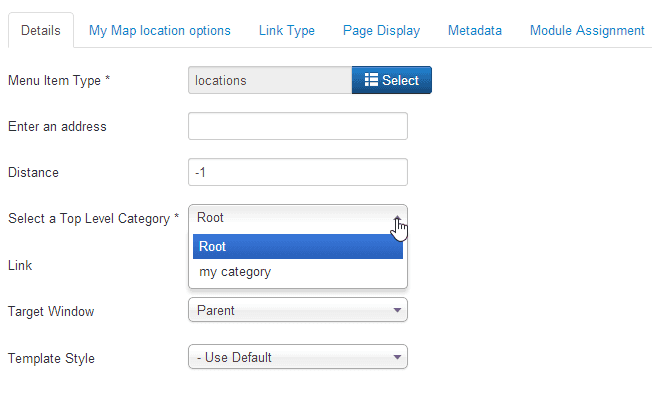Focus the Enter an address text box
The image size is (652, 408).
click(297, 126)
